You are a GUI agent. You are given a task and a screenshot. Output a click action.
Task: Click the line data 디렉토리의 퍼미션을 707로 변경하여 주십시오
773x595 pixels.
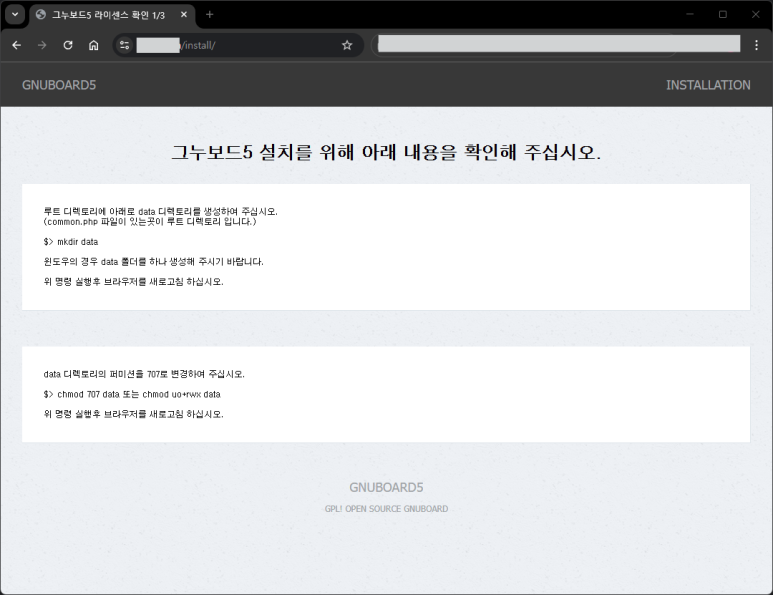(x=144, y=374)
